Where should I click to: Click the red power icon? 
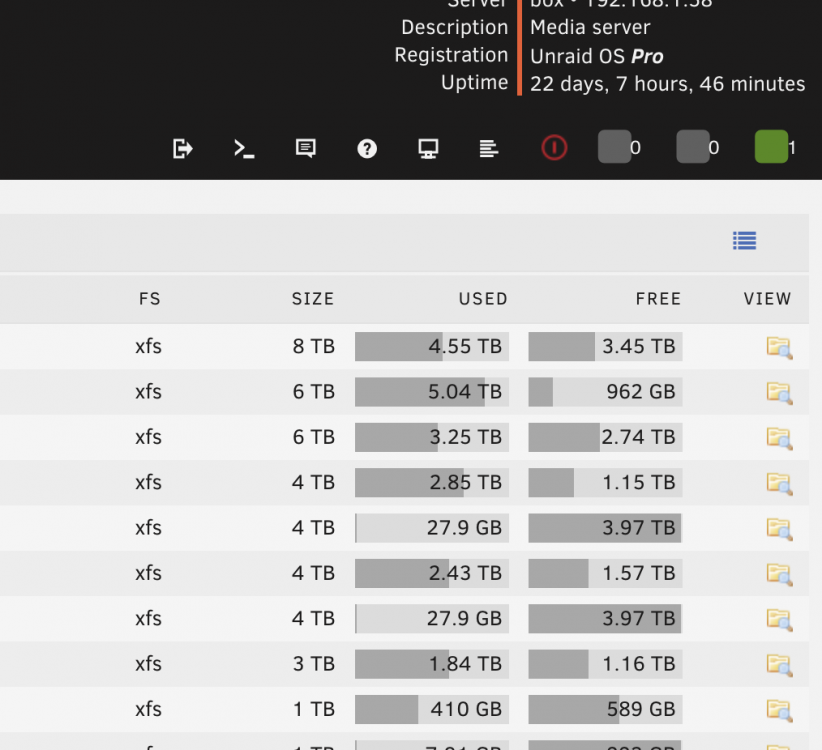[554, 148]
